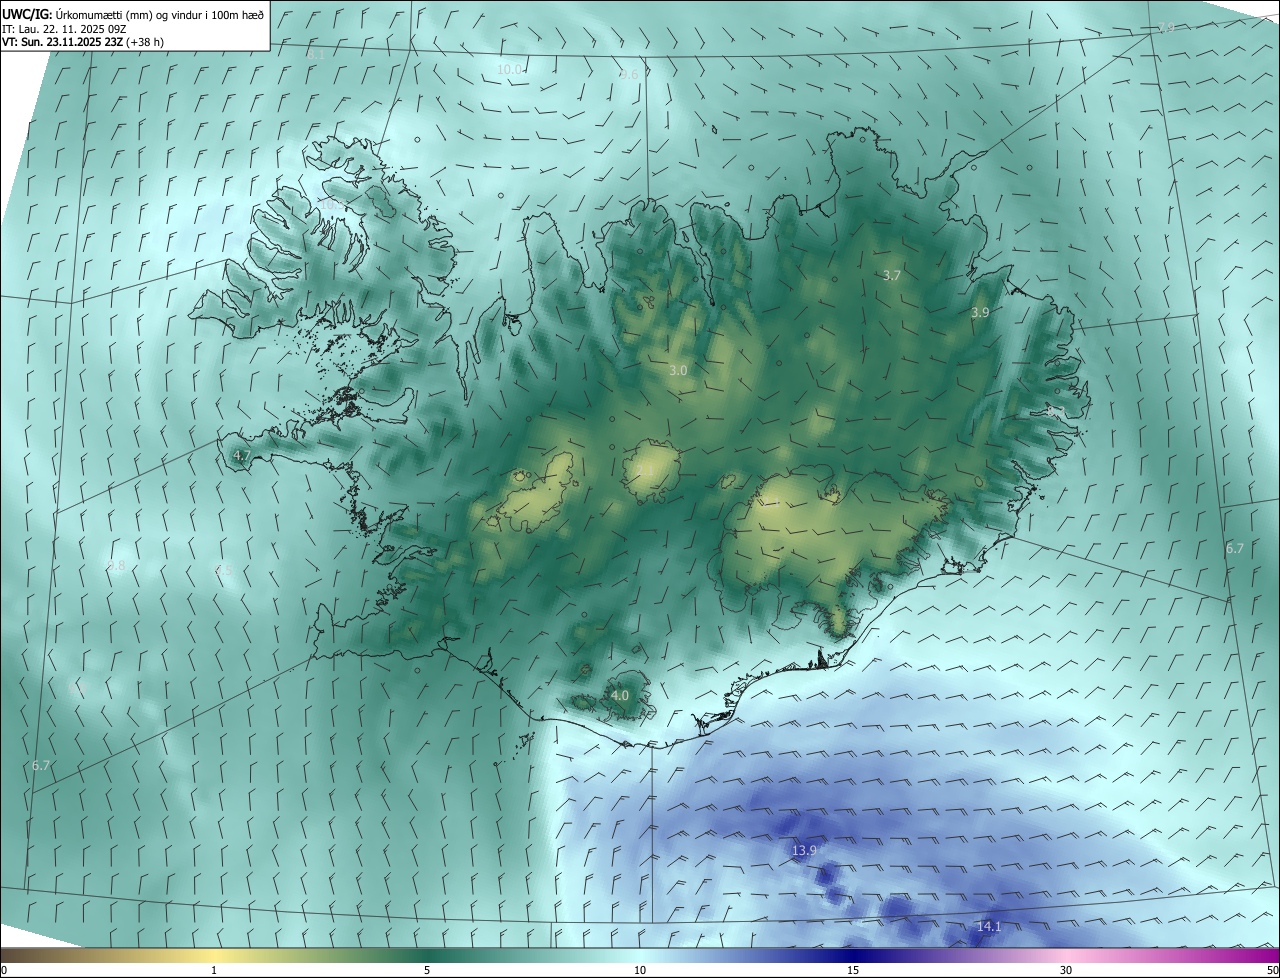Click the colorbar tick label 0
This screenshot has height=978, width=1280.
point(4,970)
